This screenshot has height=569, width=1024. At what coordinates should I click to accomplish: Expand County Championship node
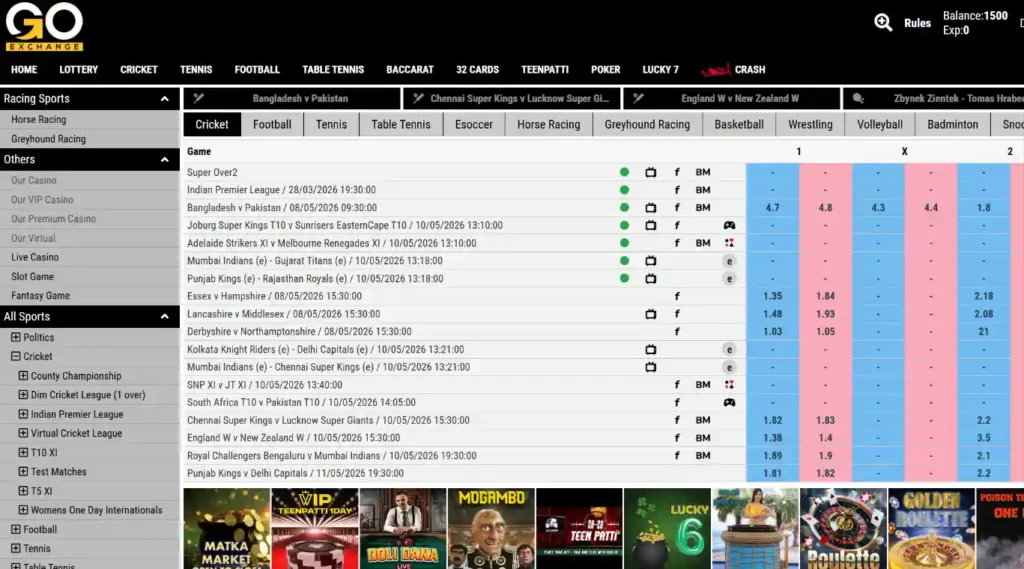coord(23,376)
